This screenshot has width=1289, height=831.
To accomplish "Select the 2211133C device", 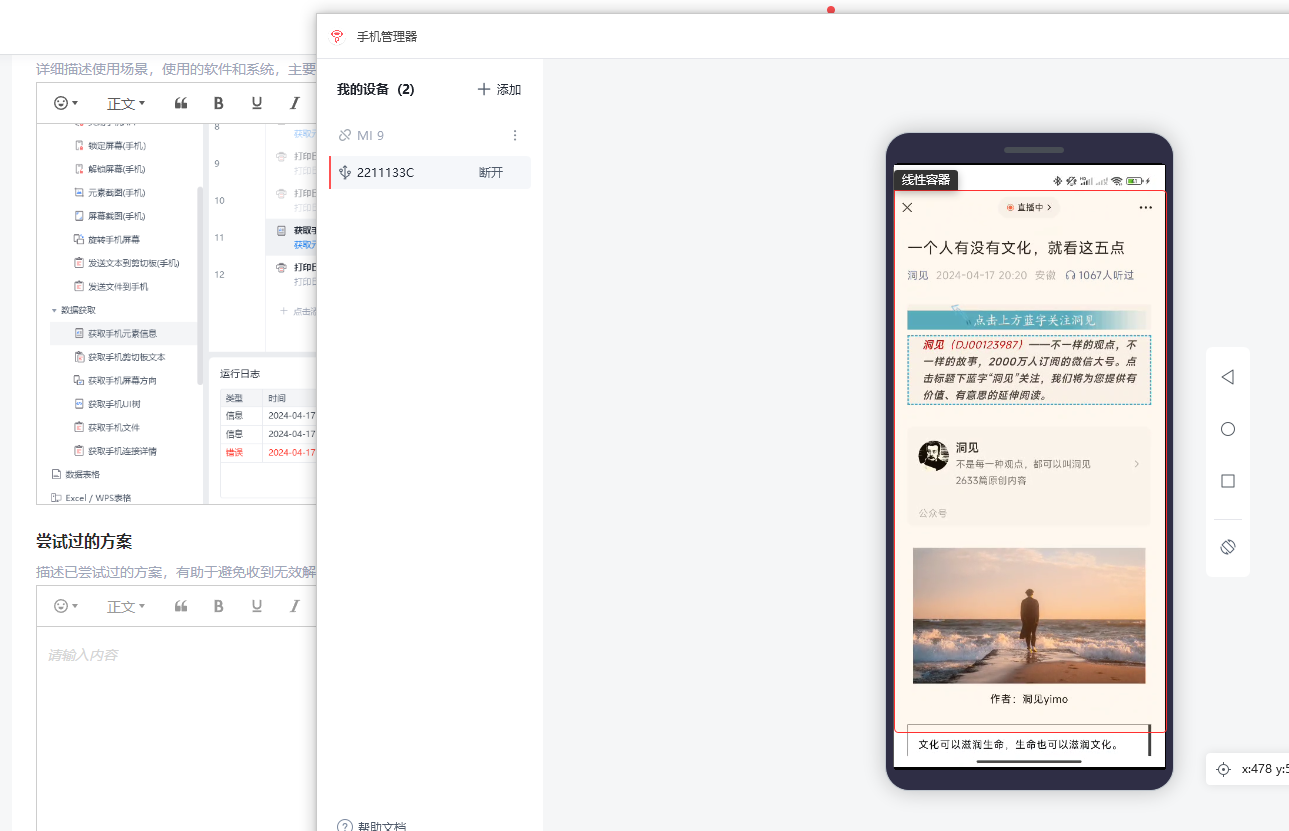I will [430, 173].
